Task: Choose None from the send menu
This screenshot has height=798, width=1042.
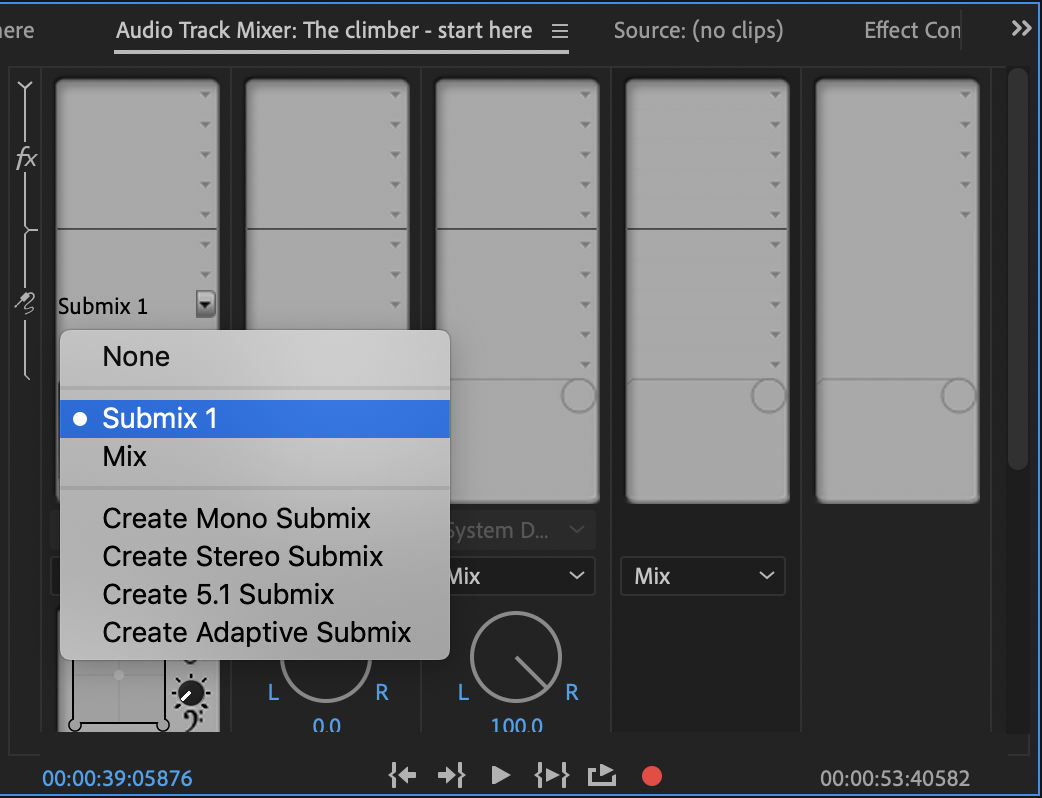Action: pyautogui.click(x=136, y=356)
